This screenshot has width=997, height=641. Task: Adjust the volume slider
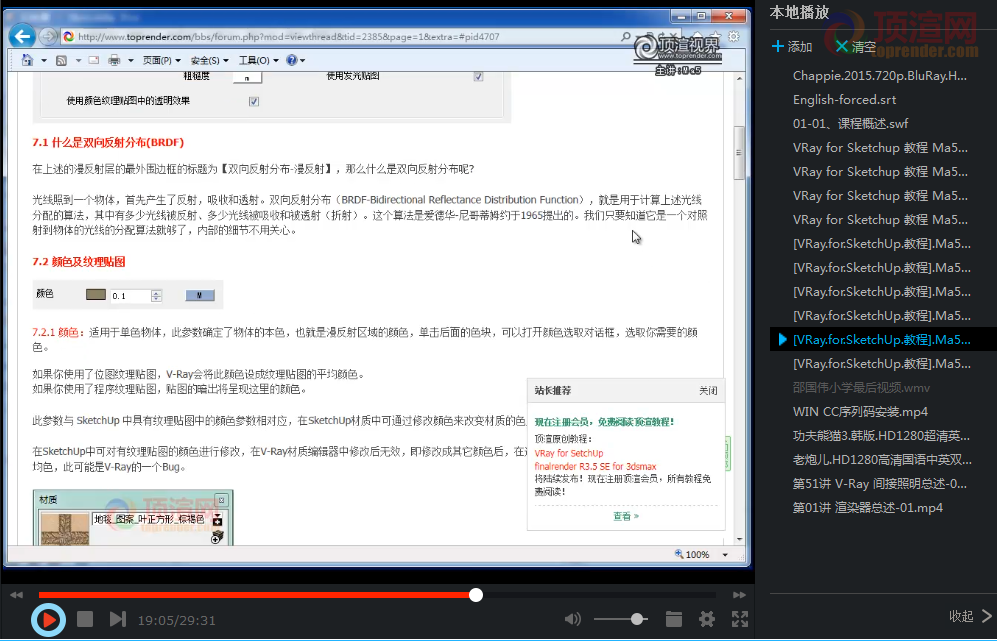pyautogui.click(x=621, y=619)
